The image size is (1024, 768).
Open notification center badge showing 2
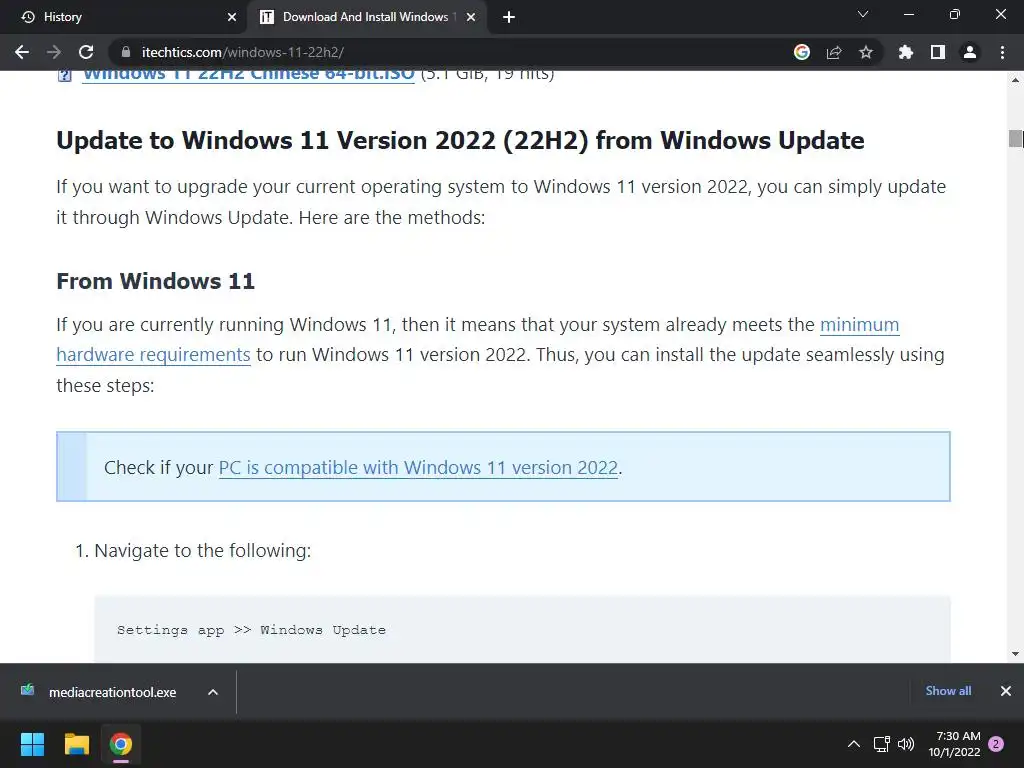(996, 744)
